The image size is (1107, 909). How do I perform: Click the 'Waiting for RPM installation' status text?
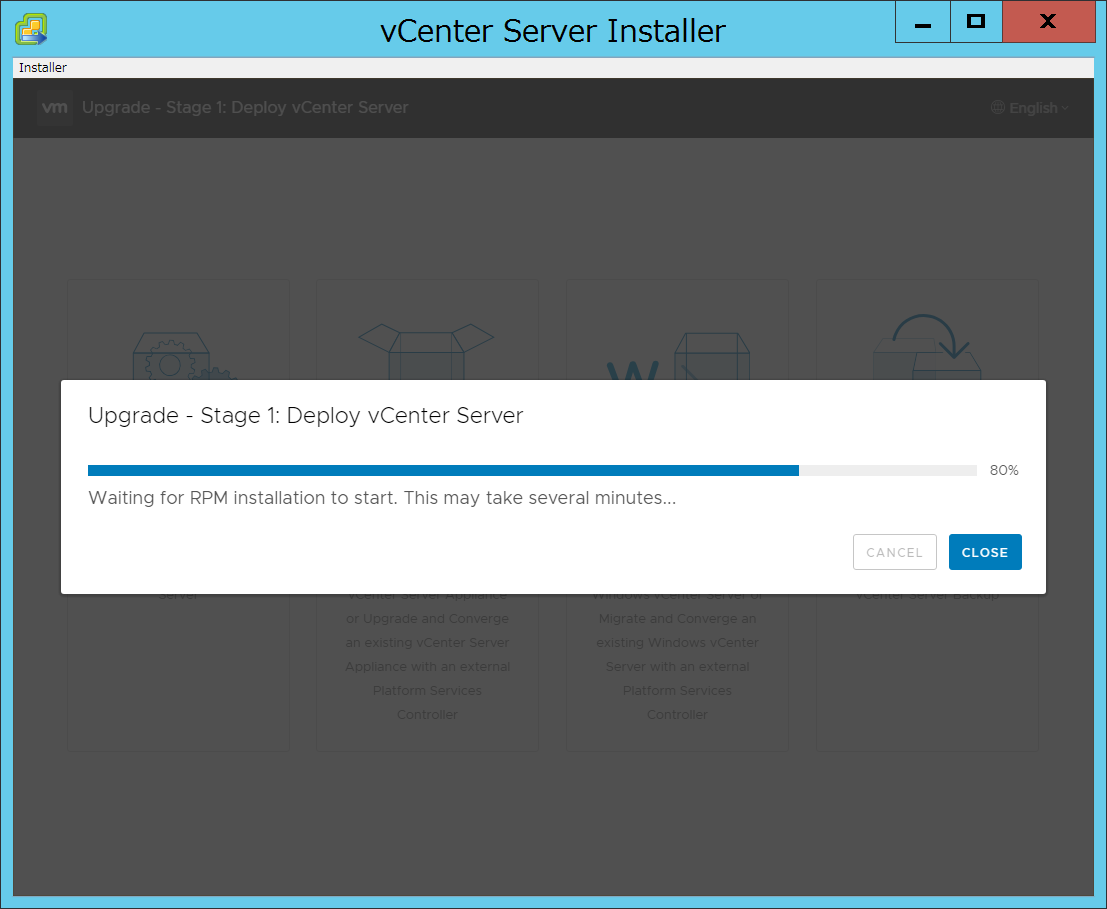[382, 498]
